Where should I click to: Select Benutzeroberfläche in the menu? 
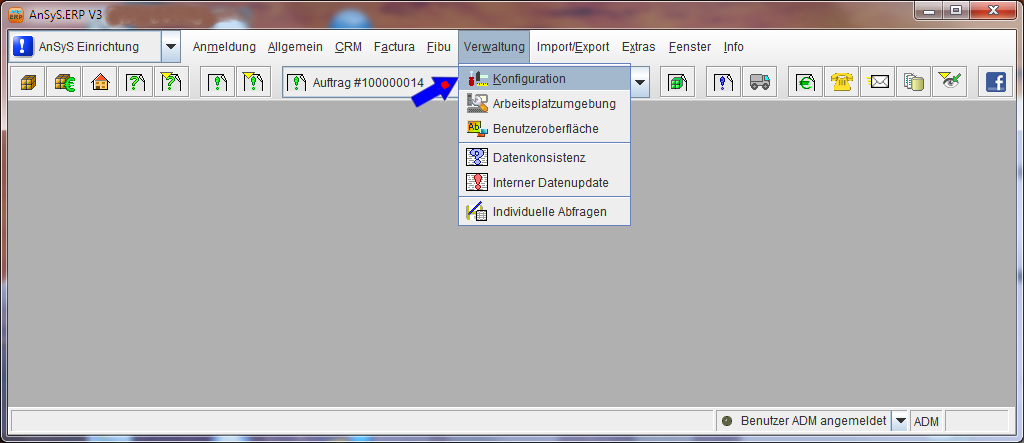tap(545, 128)
